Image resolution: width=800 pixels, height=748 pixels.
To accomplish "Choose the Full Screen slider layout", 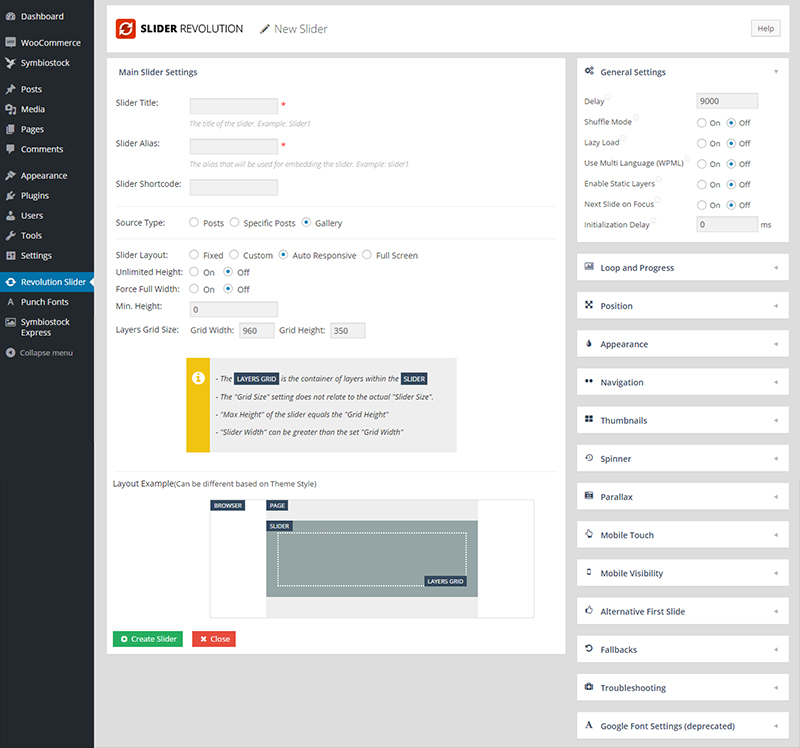I will (367, 254).
